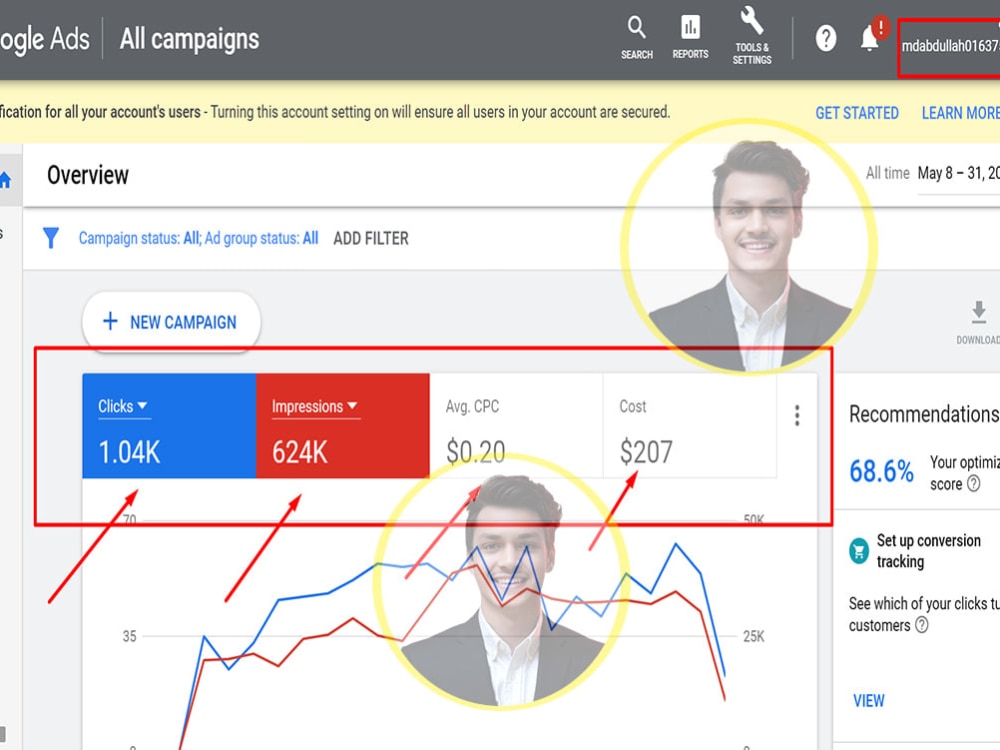Open the Reports icon in header
This screenshot has height=750, width=1000.
690,38
